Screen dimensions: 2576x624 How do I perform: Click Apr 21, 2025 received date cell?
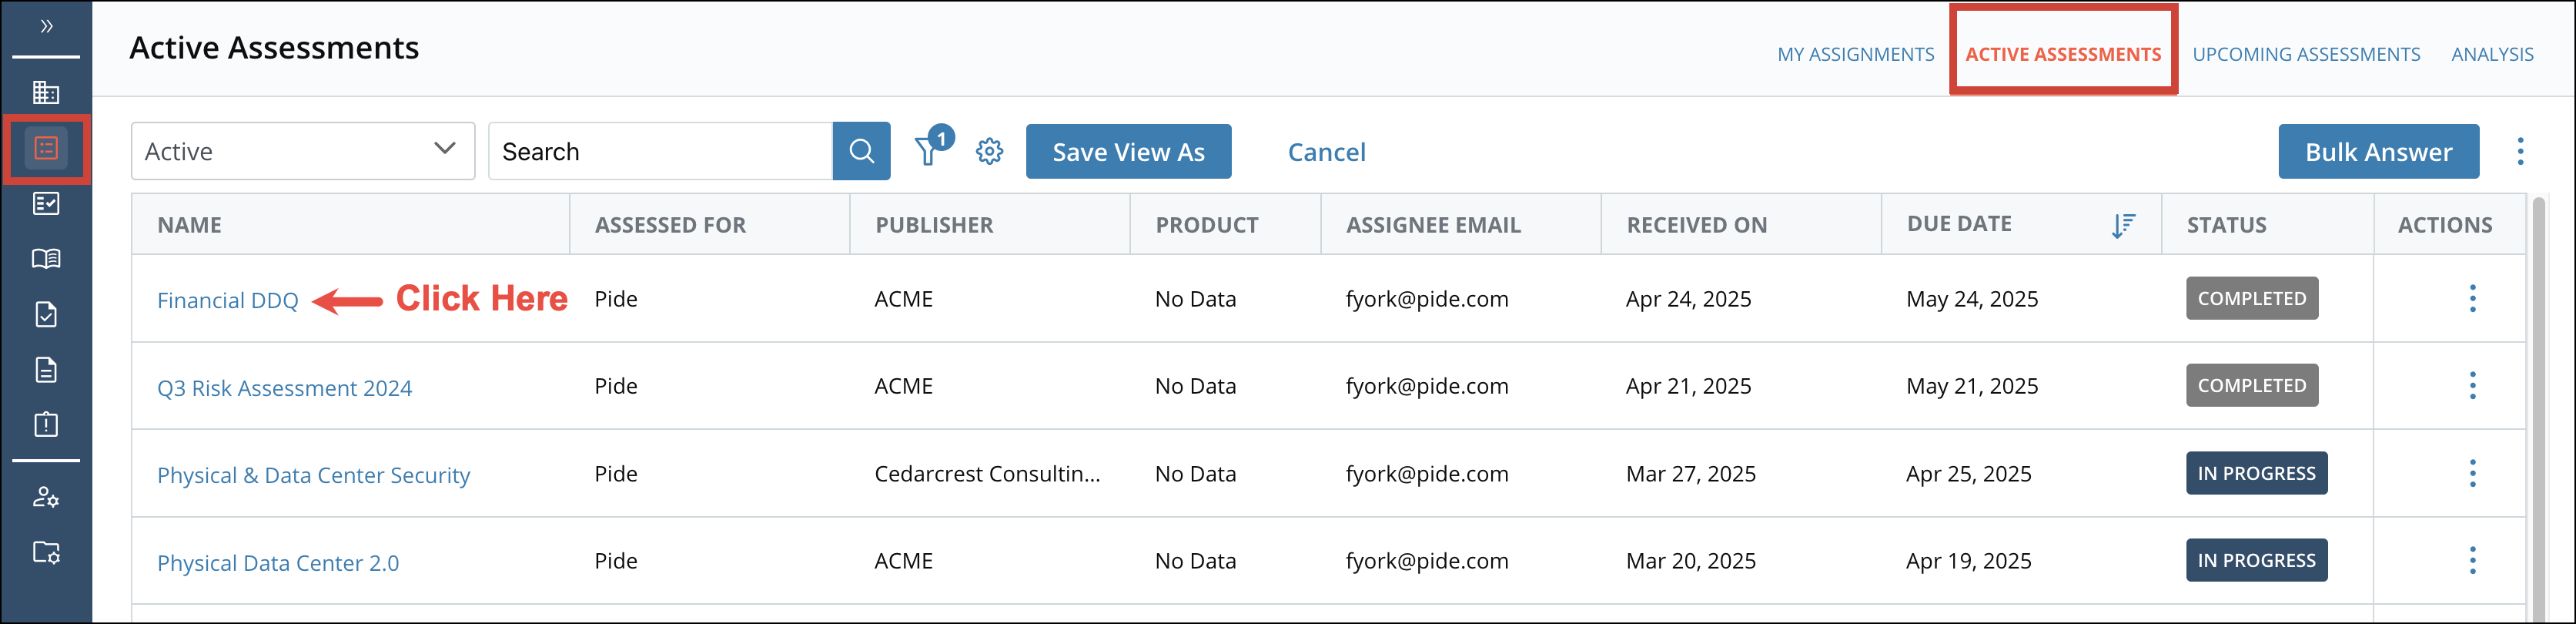pos(1688,386)
